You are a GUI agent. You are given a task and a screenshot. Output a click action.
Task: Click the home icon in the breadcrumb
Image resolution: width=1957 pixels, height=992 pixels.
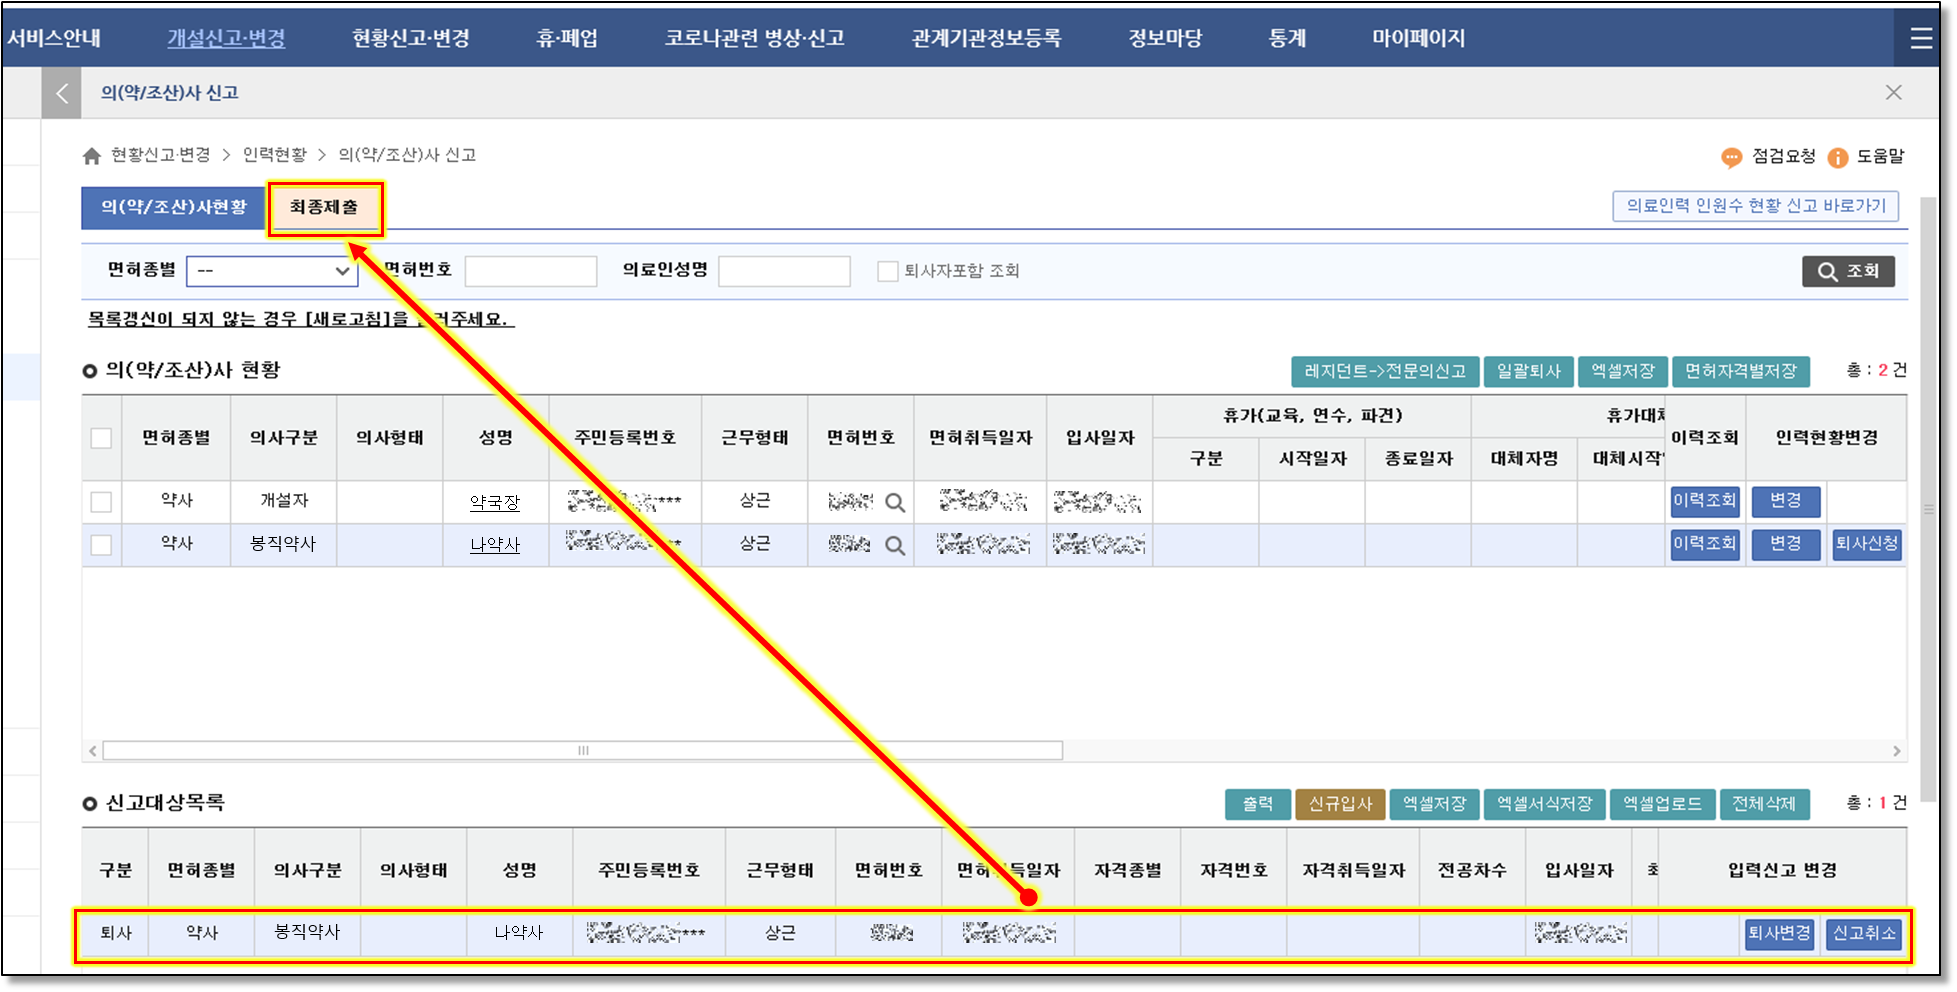click(92, 156)
